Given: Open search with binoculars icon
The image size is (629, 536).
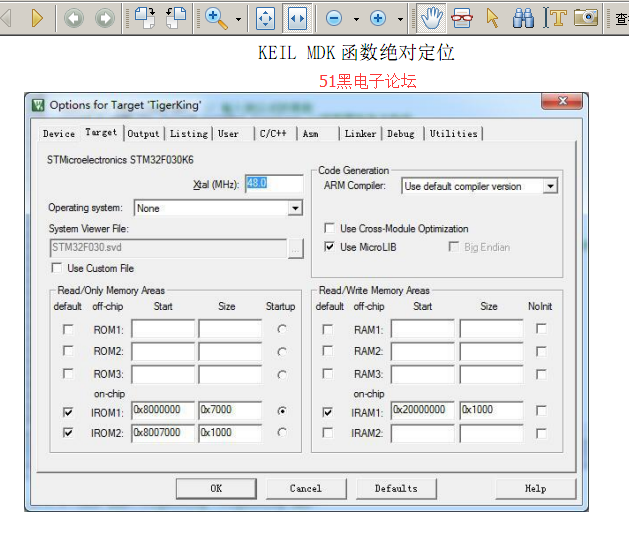Looking at the screenshot, I should (x=523, y=18).
